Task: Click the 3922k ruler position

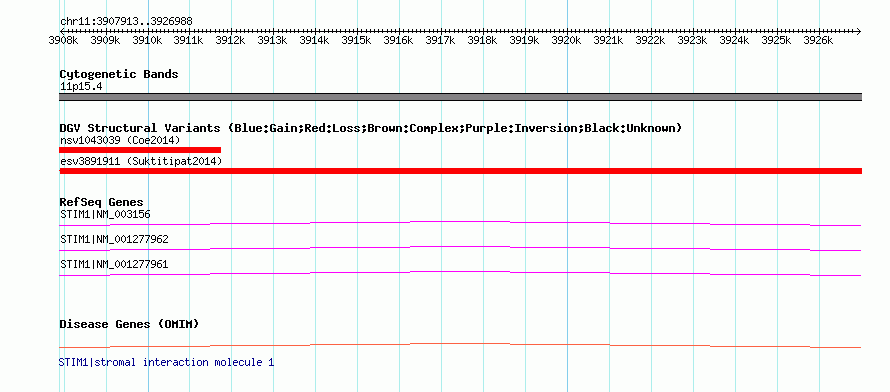Action: pos(651,40)
